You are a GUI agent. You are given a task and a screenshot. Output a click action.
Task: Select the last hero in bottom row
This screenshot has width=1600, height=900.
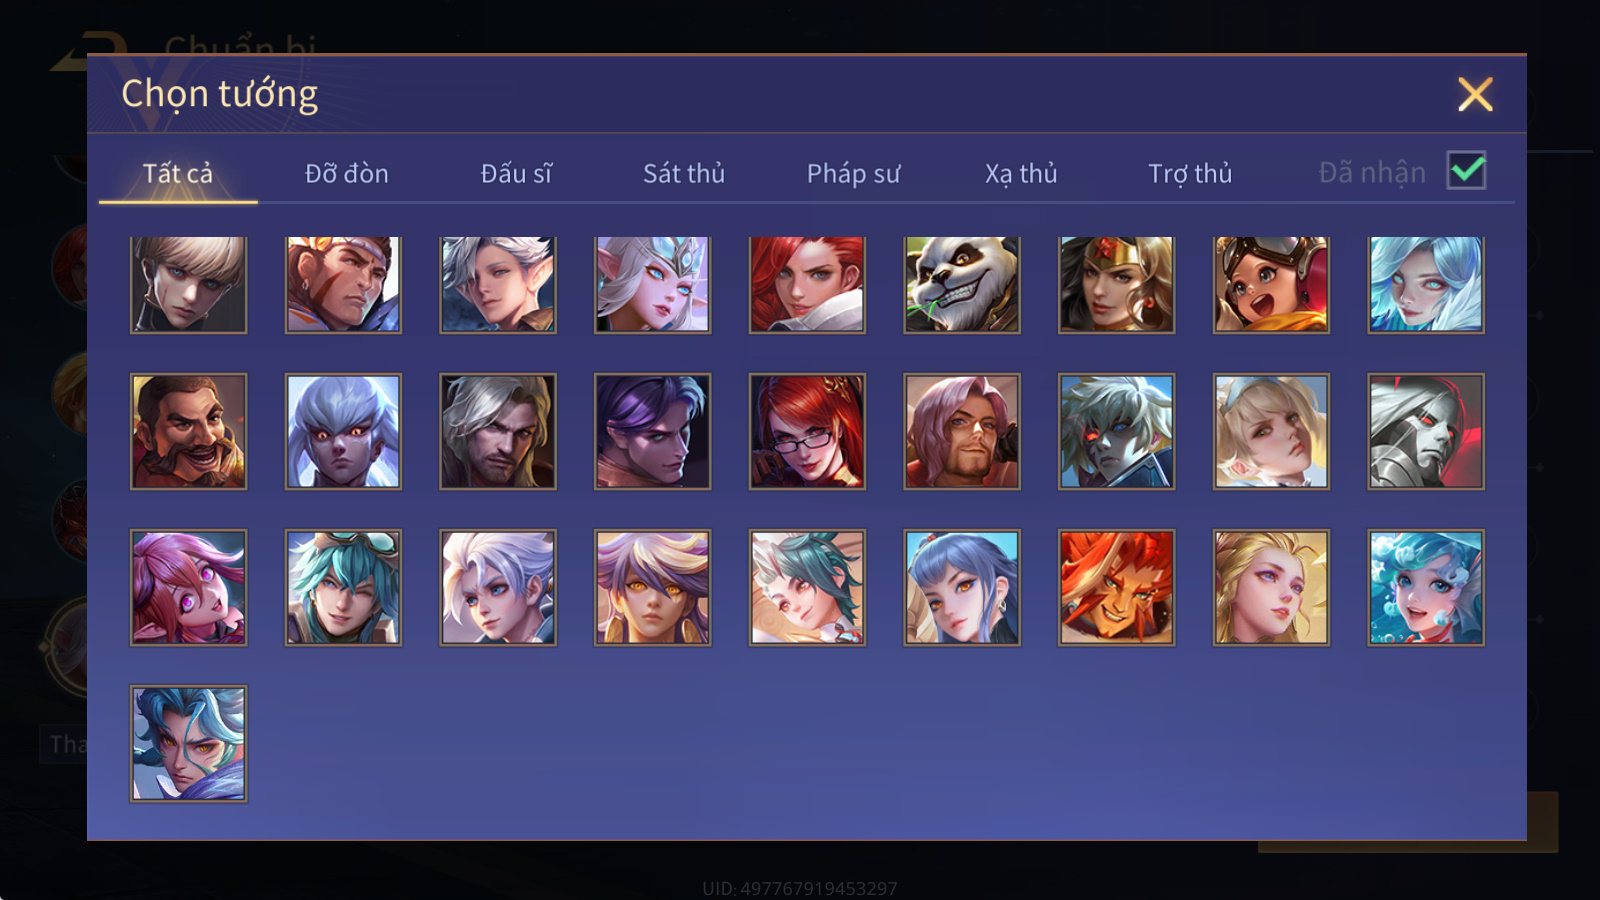coord(188,743)
